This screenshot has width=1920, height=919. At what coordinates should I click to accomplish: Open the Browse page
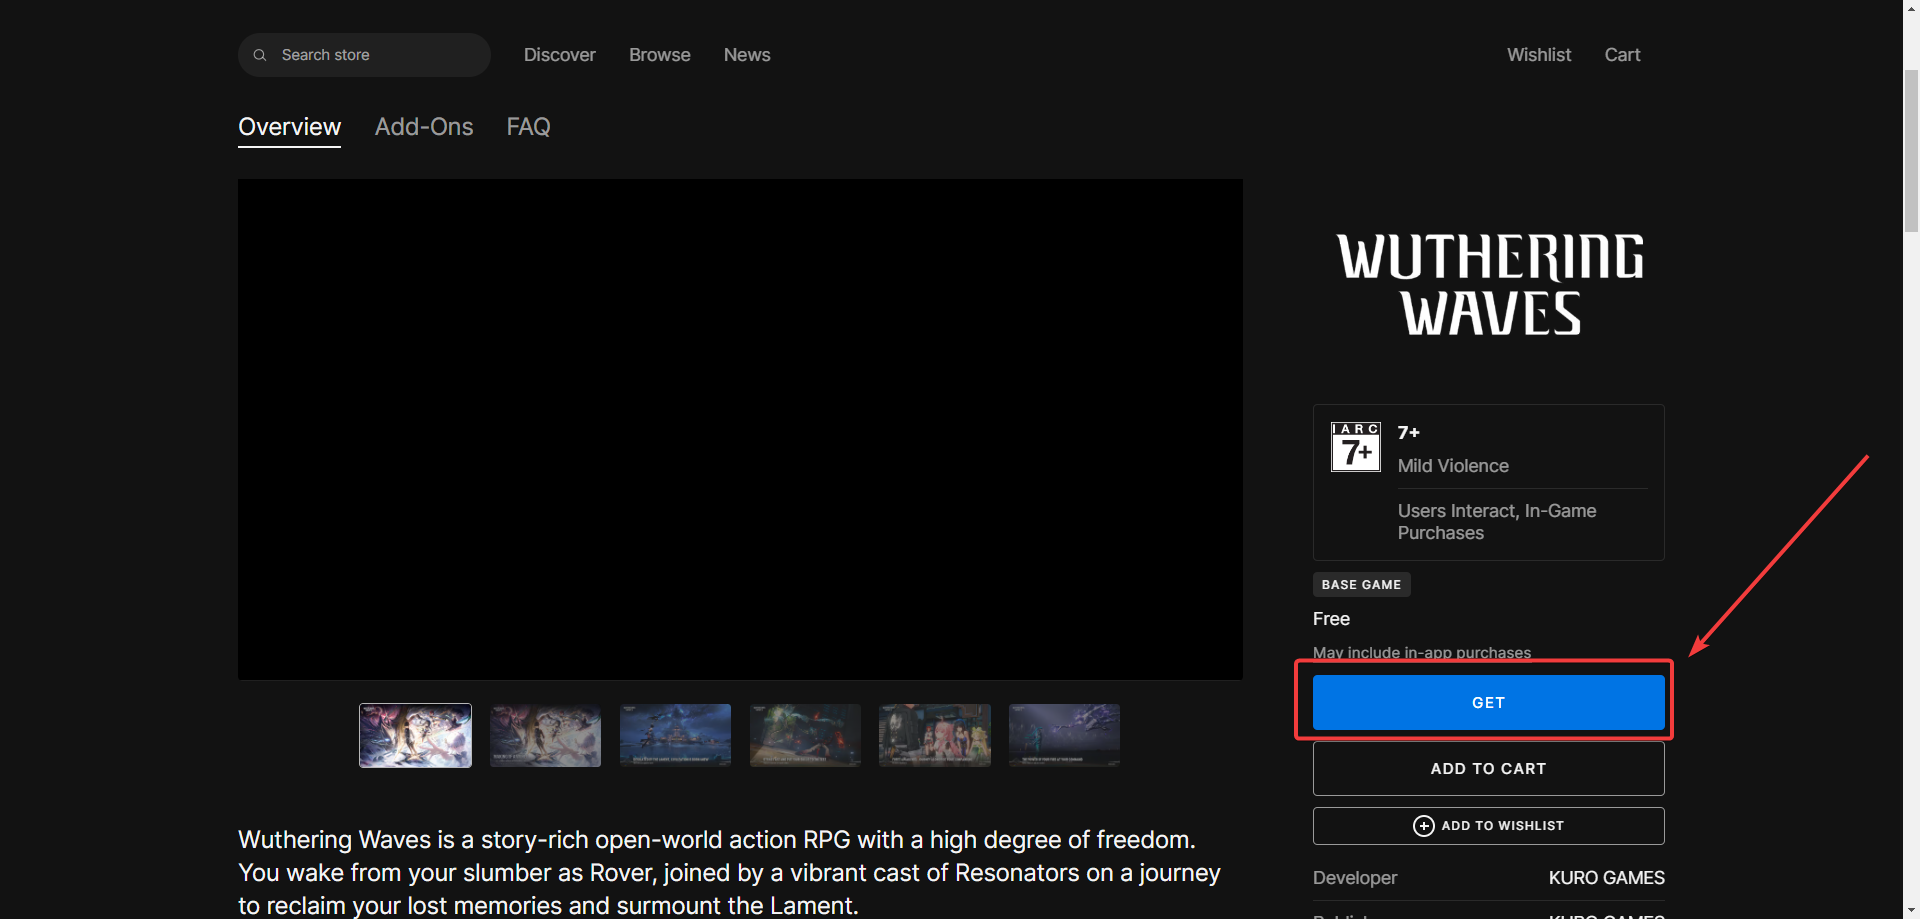coord(659,55)
